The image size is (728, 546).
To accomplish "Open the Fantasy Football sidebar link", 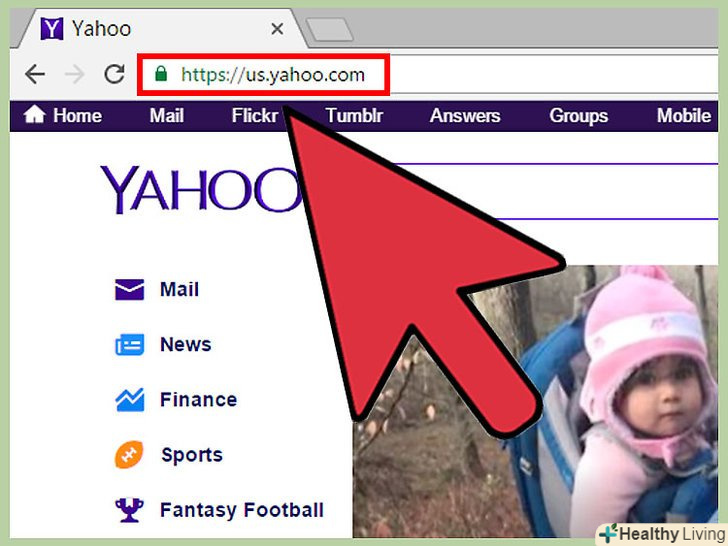I will tap(242, 510).
